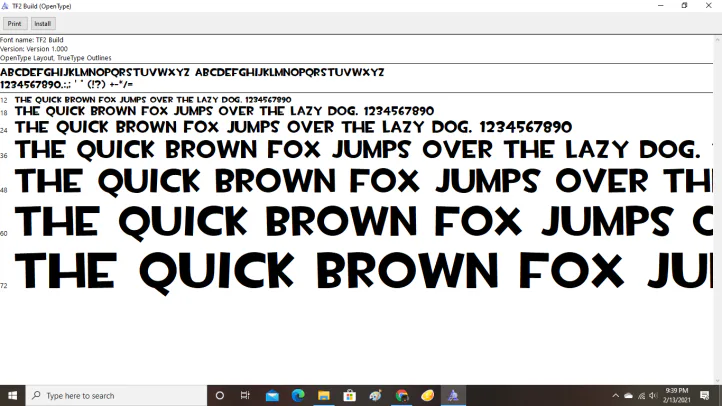
Task: Click the alphabet sample line ABCDEFGHIJKLM
Action: 192,72
